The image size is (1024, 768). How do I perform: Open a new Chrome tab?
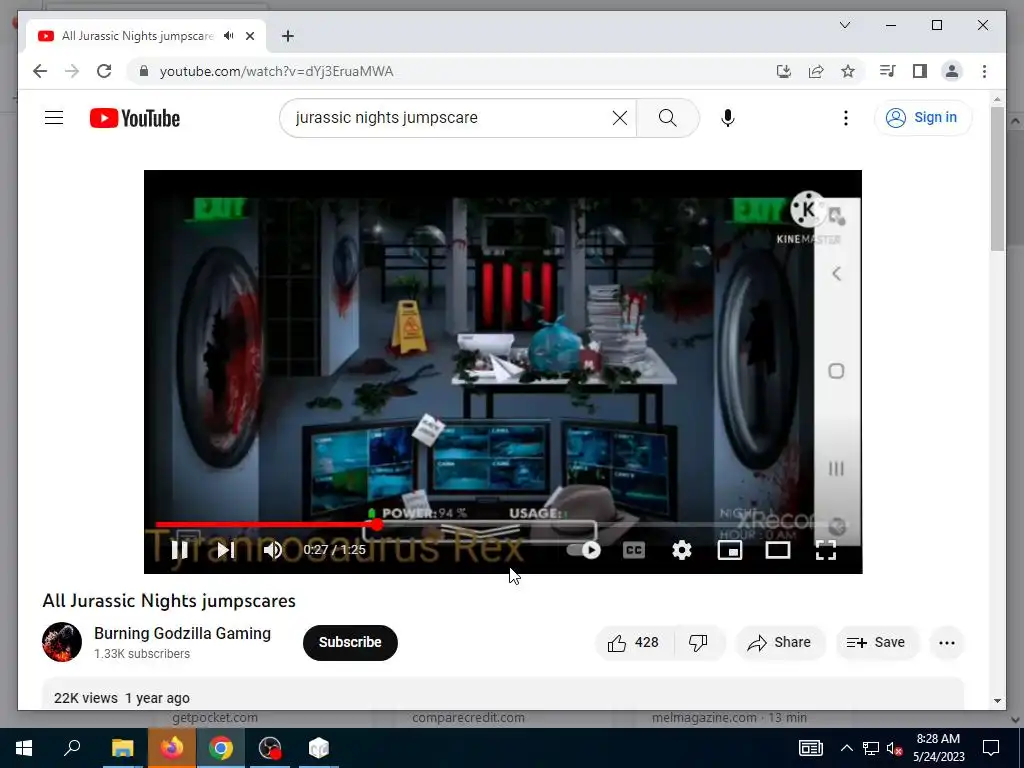[x=288, y=36]
